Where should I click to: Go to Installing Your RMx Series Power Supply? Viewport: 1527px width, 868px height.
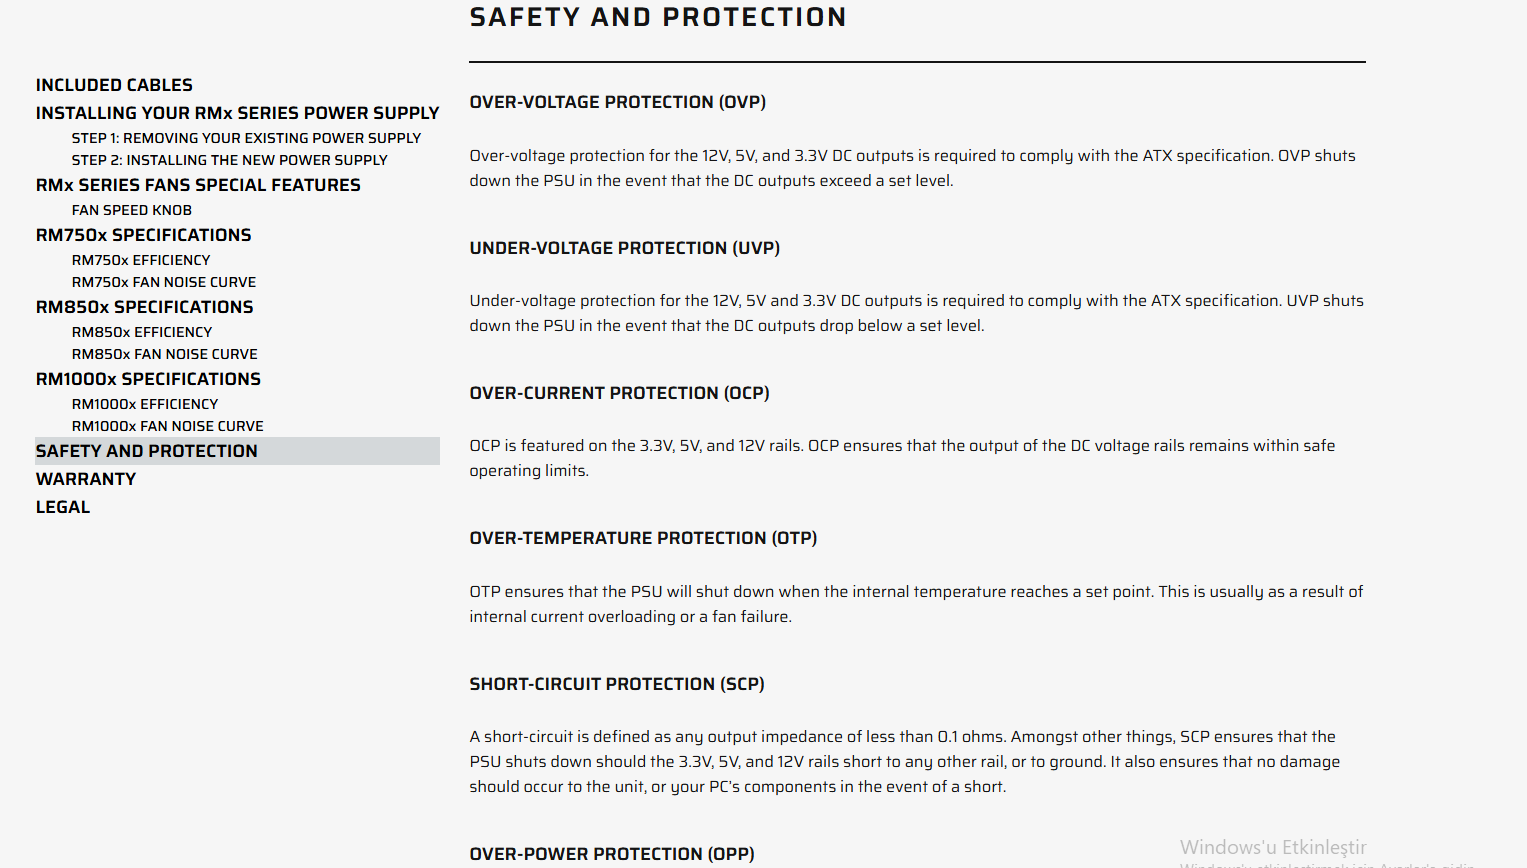(237, 114)
